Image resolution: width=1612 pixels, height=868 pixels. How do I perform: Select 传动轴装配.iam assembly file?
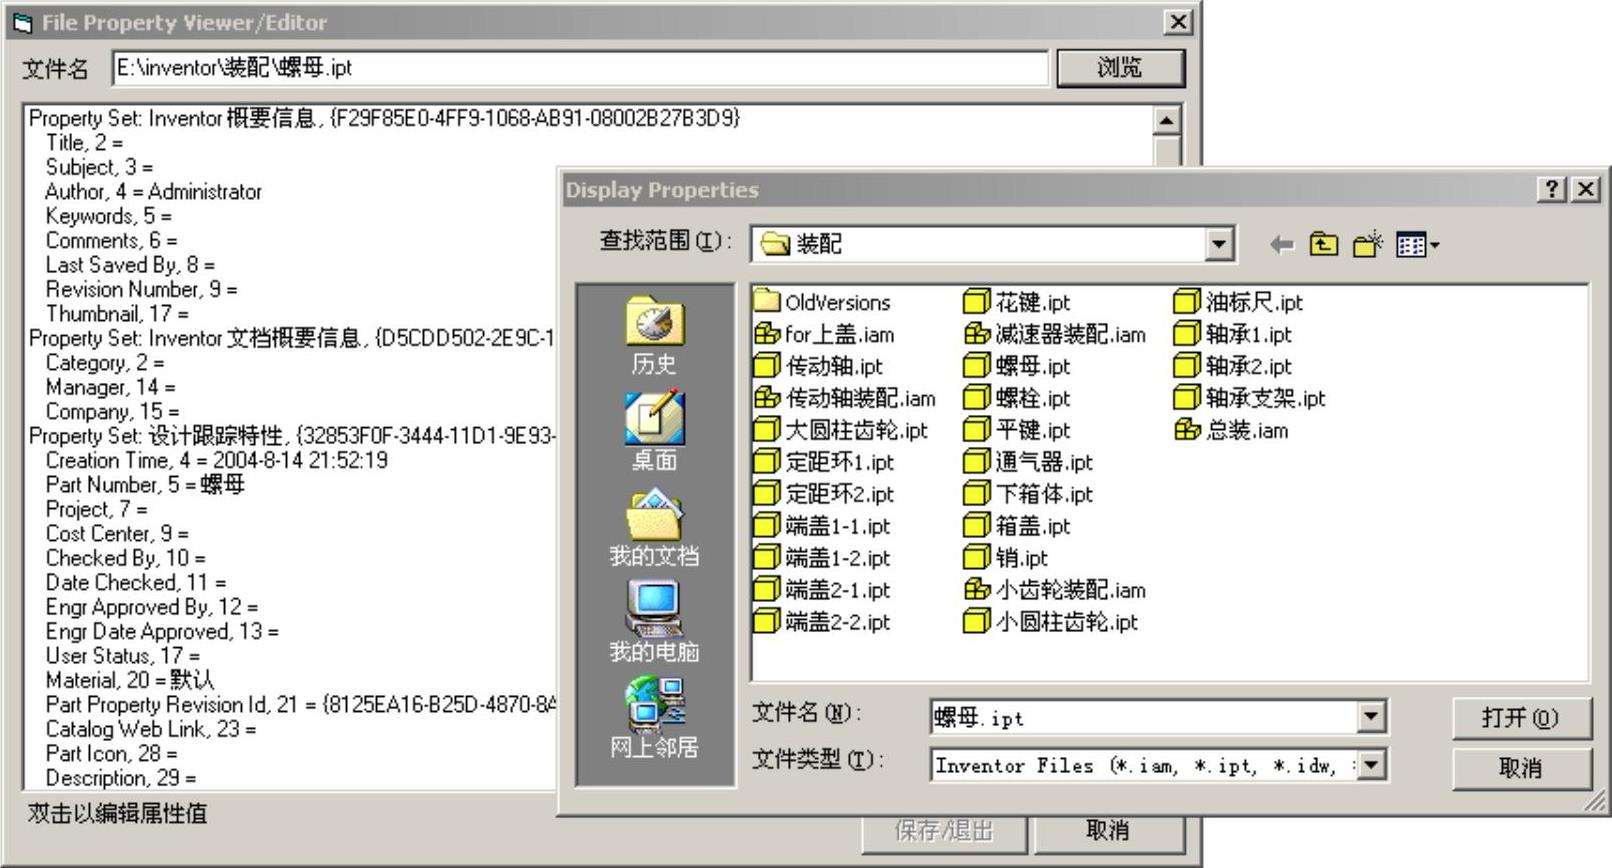click(x=845, y=398)
